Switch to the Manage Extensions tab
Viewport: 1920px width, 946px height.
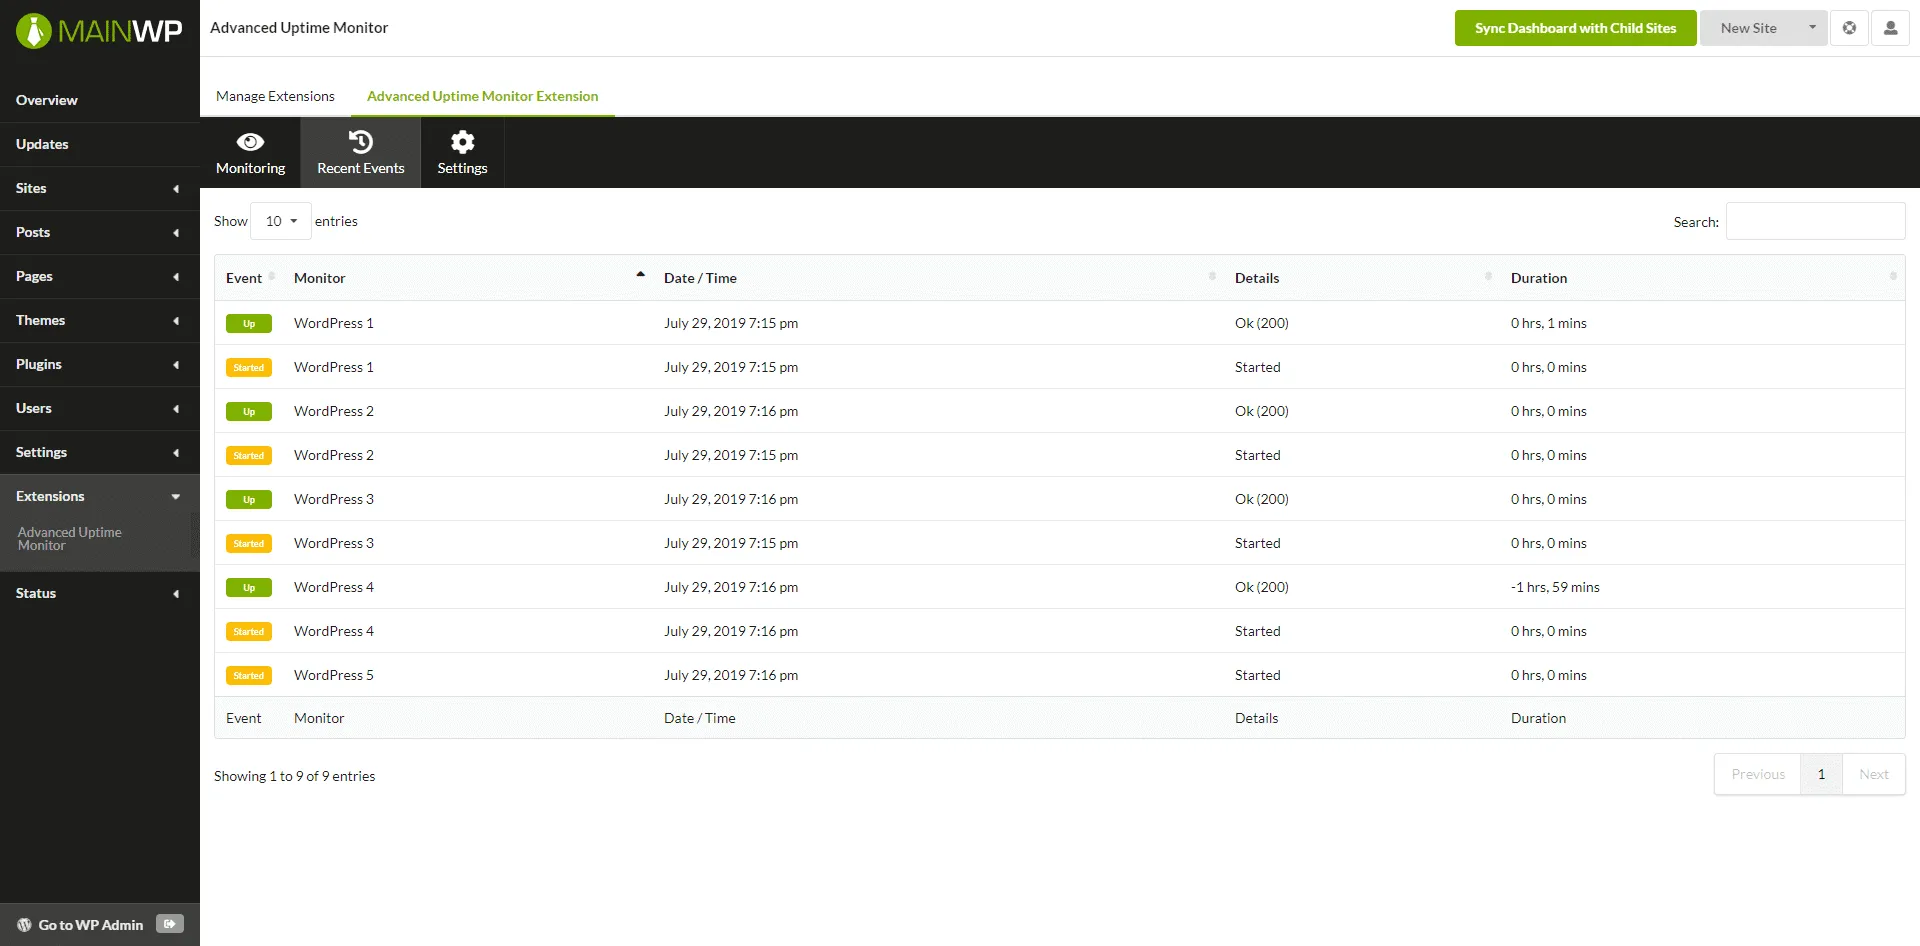pos(275,96)
